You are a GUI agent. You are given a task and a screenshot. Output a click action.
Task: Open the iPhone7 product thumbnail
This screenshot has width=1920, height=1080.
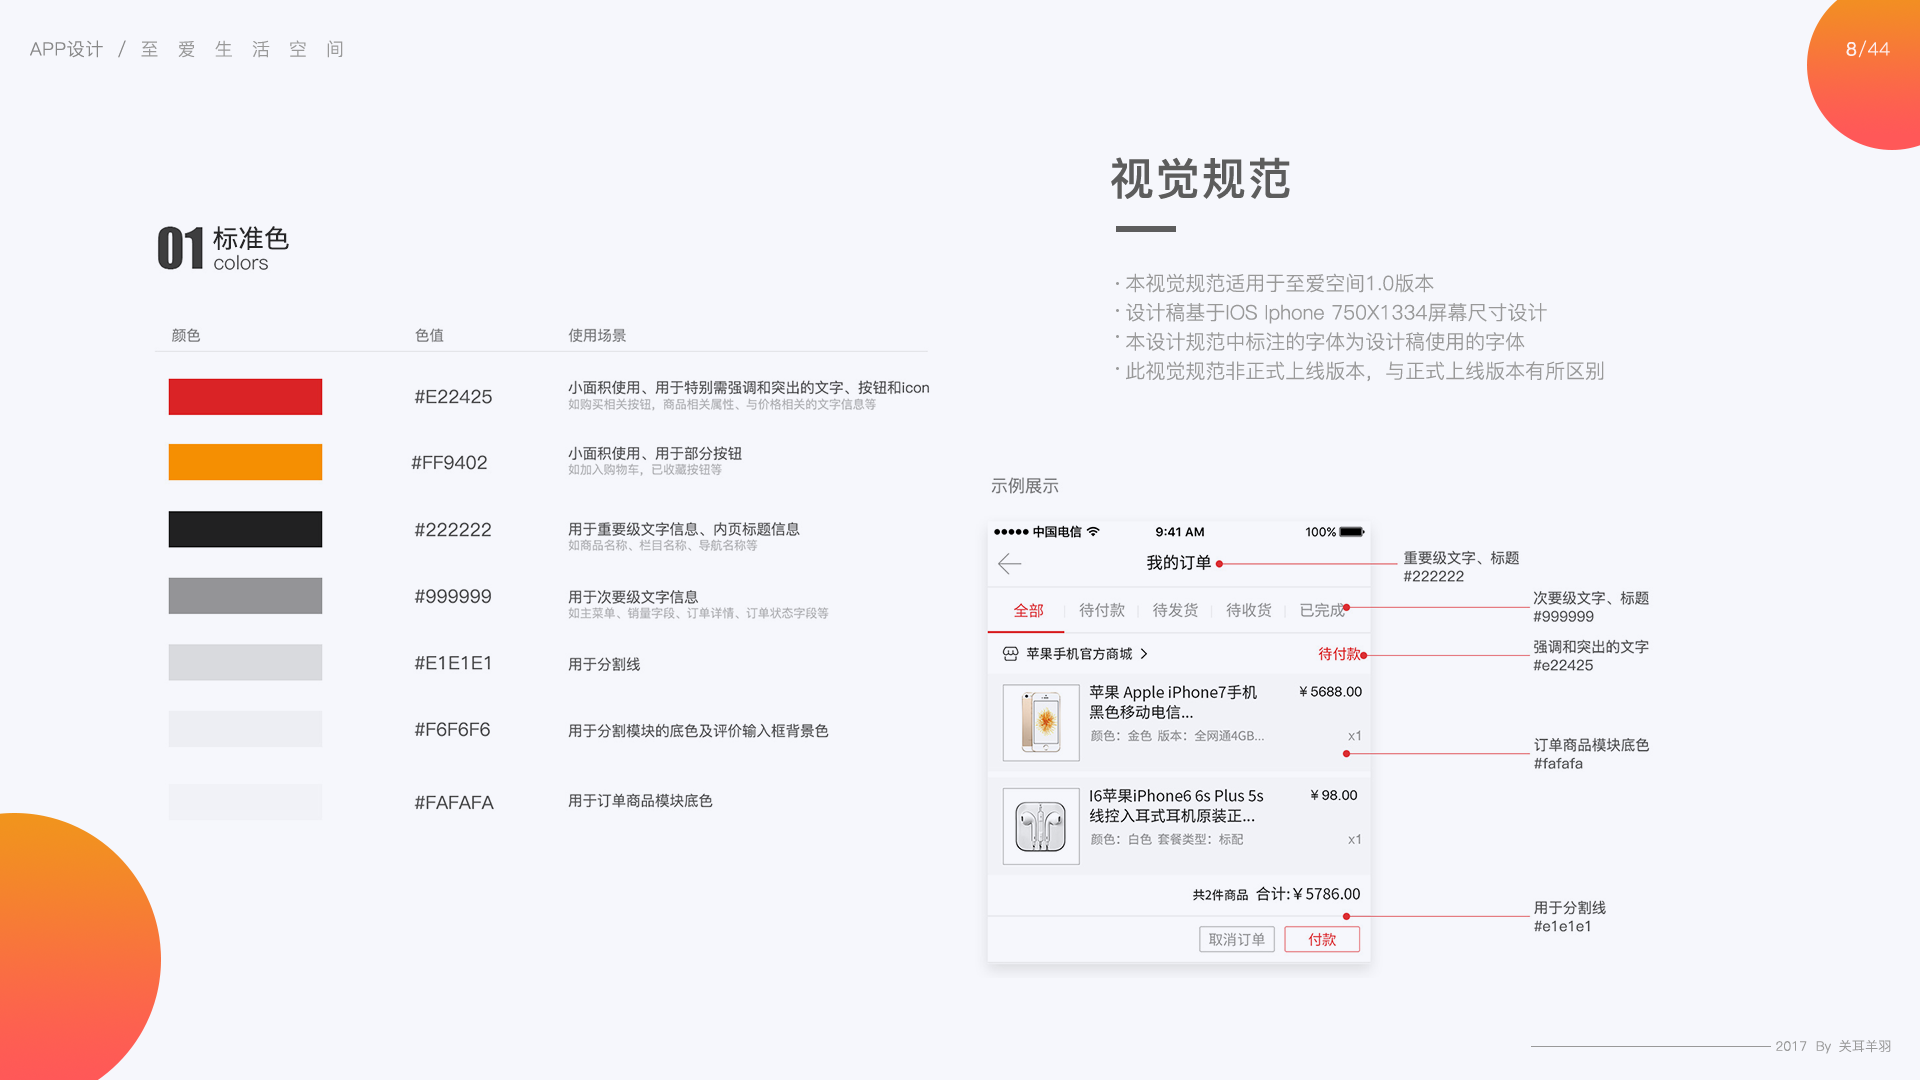pyautogui.click(x=1041, y=723)
